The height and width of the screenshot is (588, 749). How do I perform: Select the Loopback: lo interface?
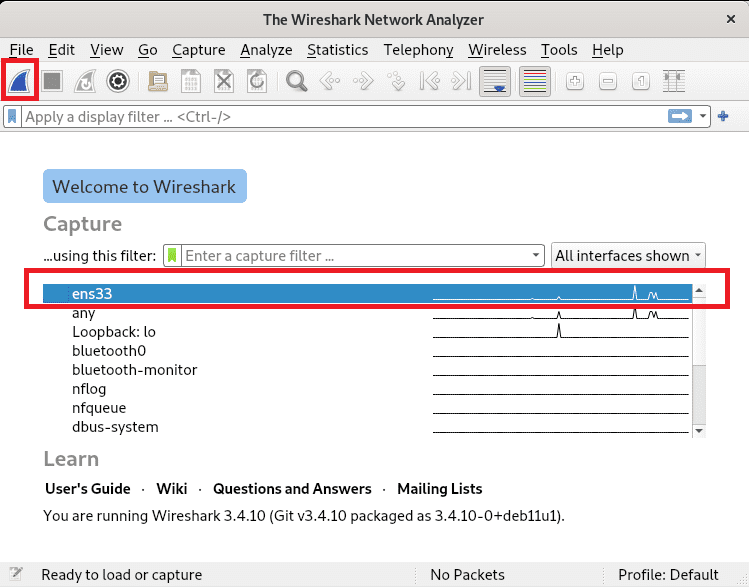(x=367, y=331)
